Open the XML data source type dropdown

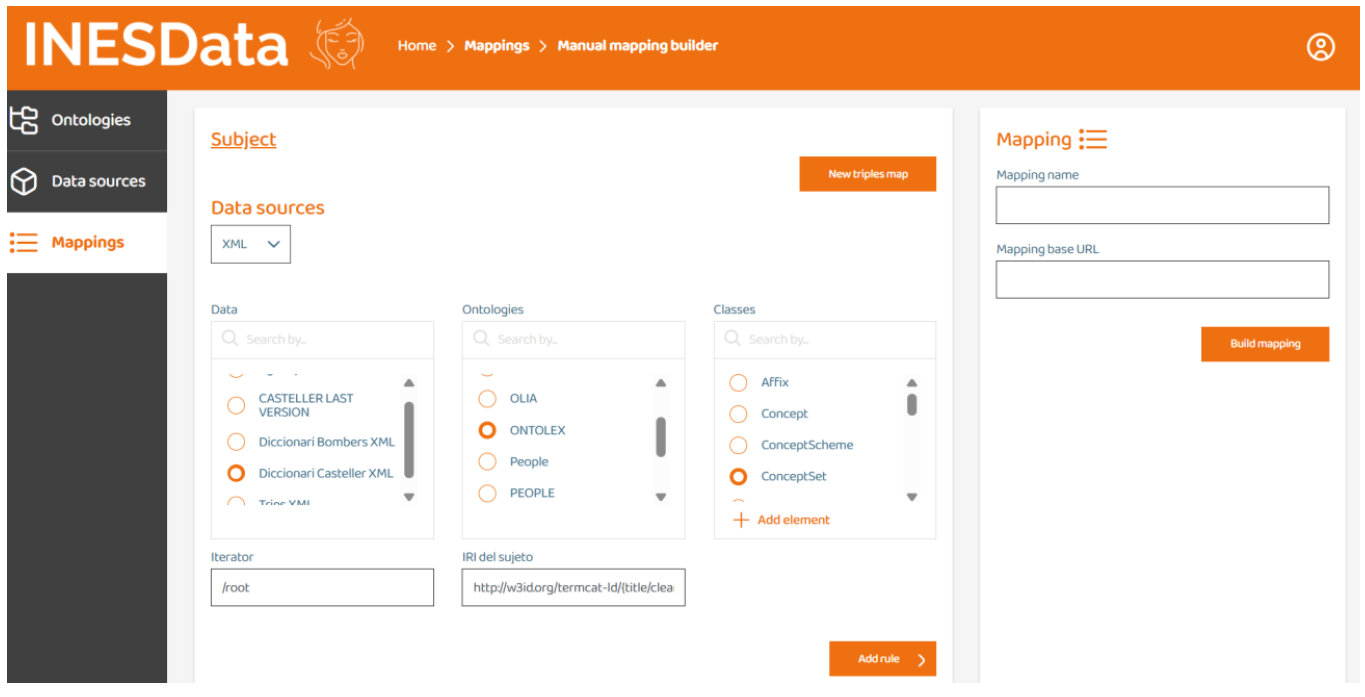[x=250, y=244]
